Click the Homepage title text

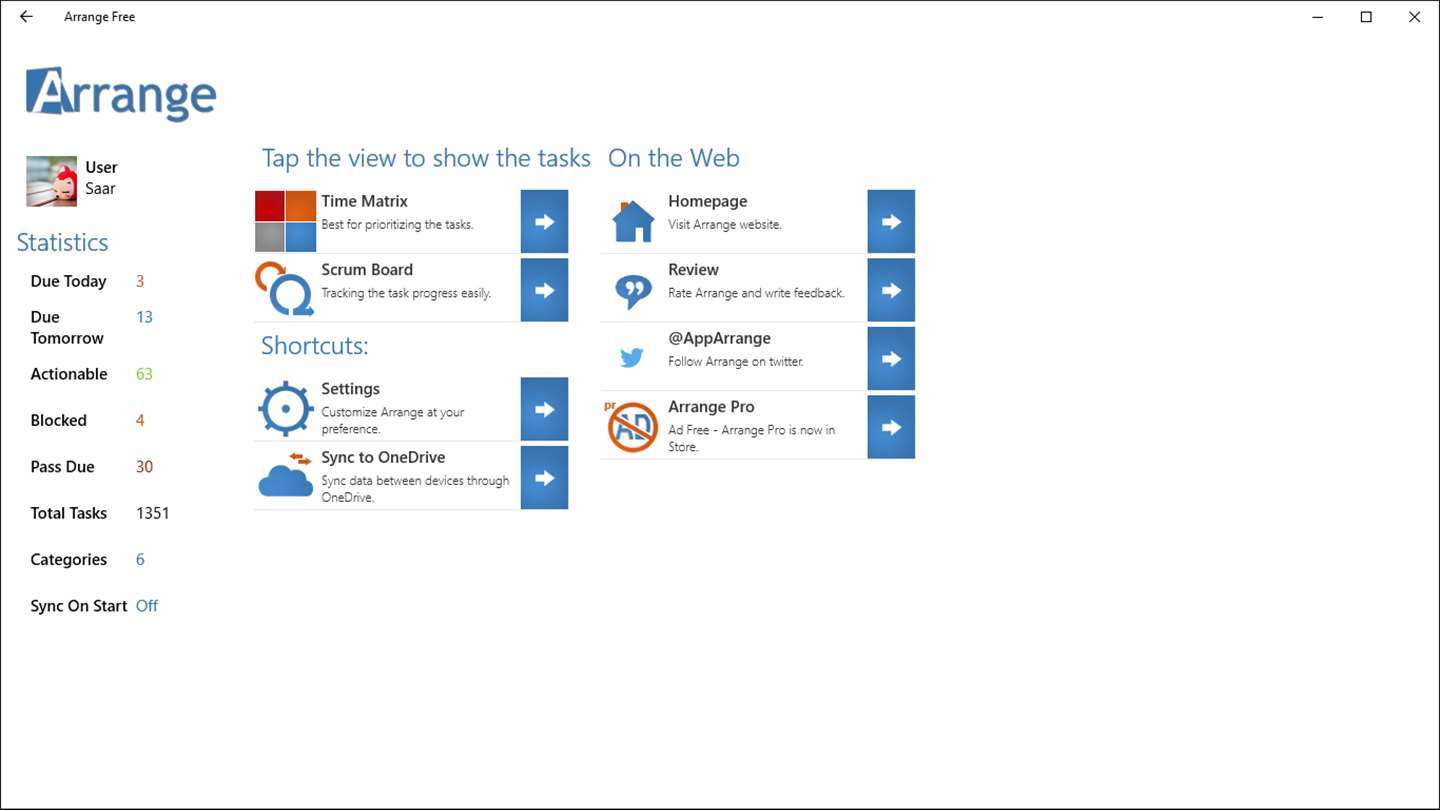click(707, 201)
